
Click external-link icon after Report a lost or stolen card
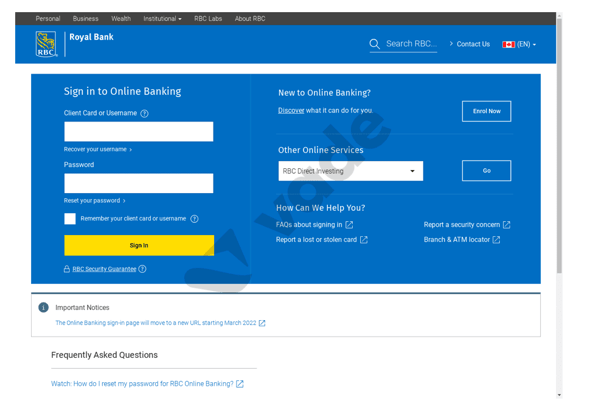[364, 240]
